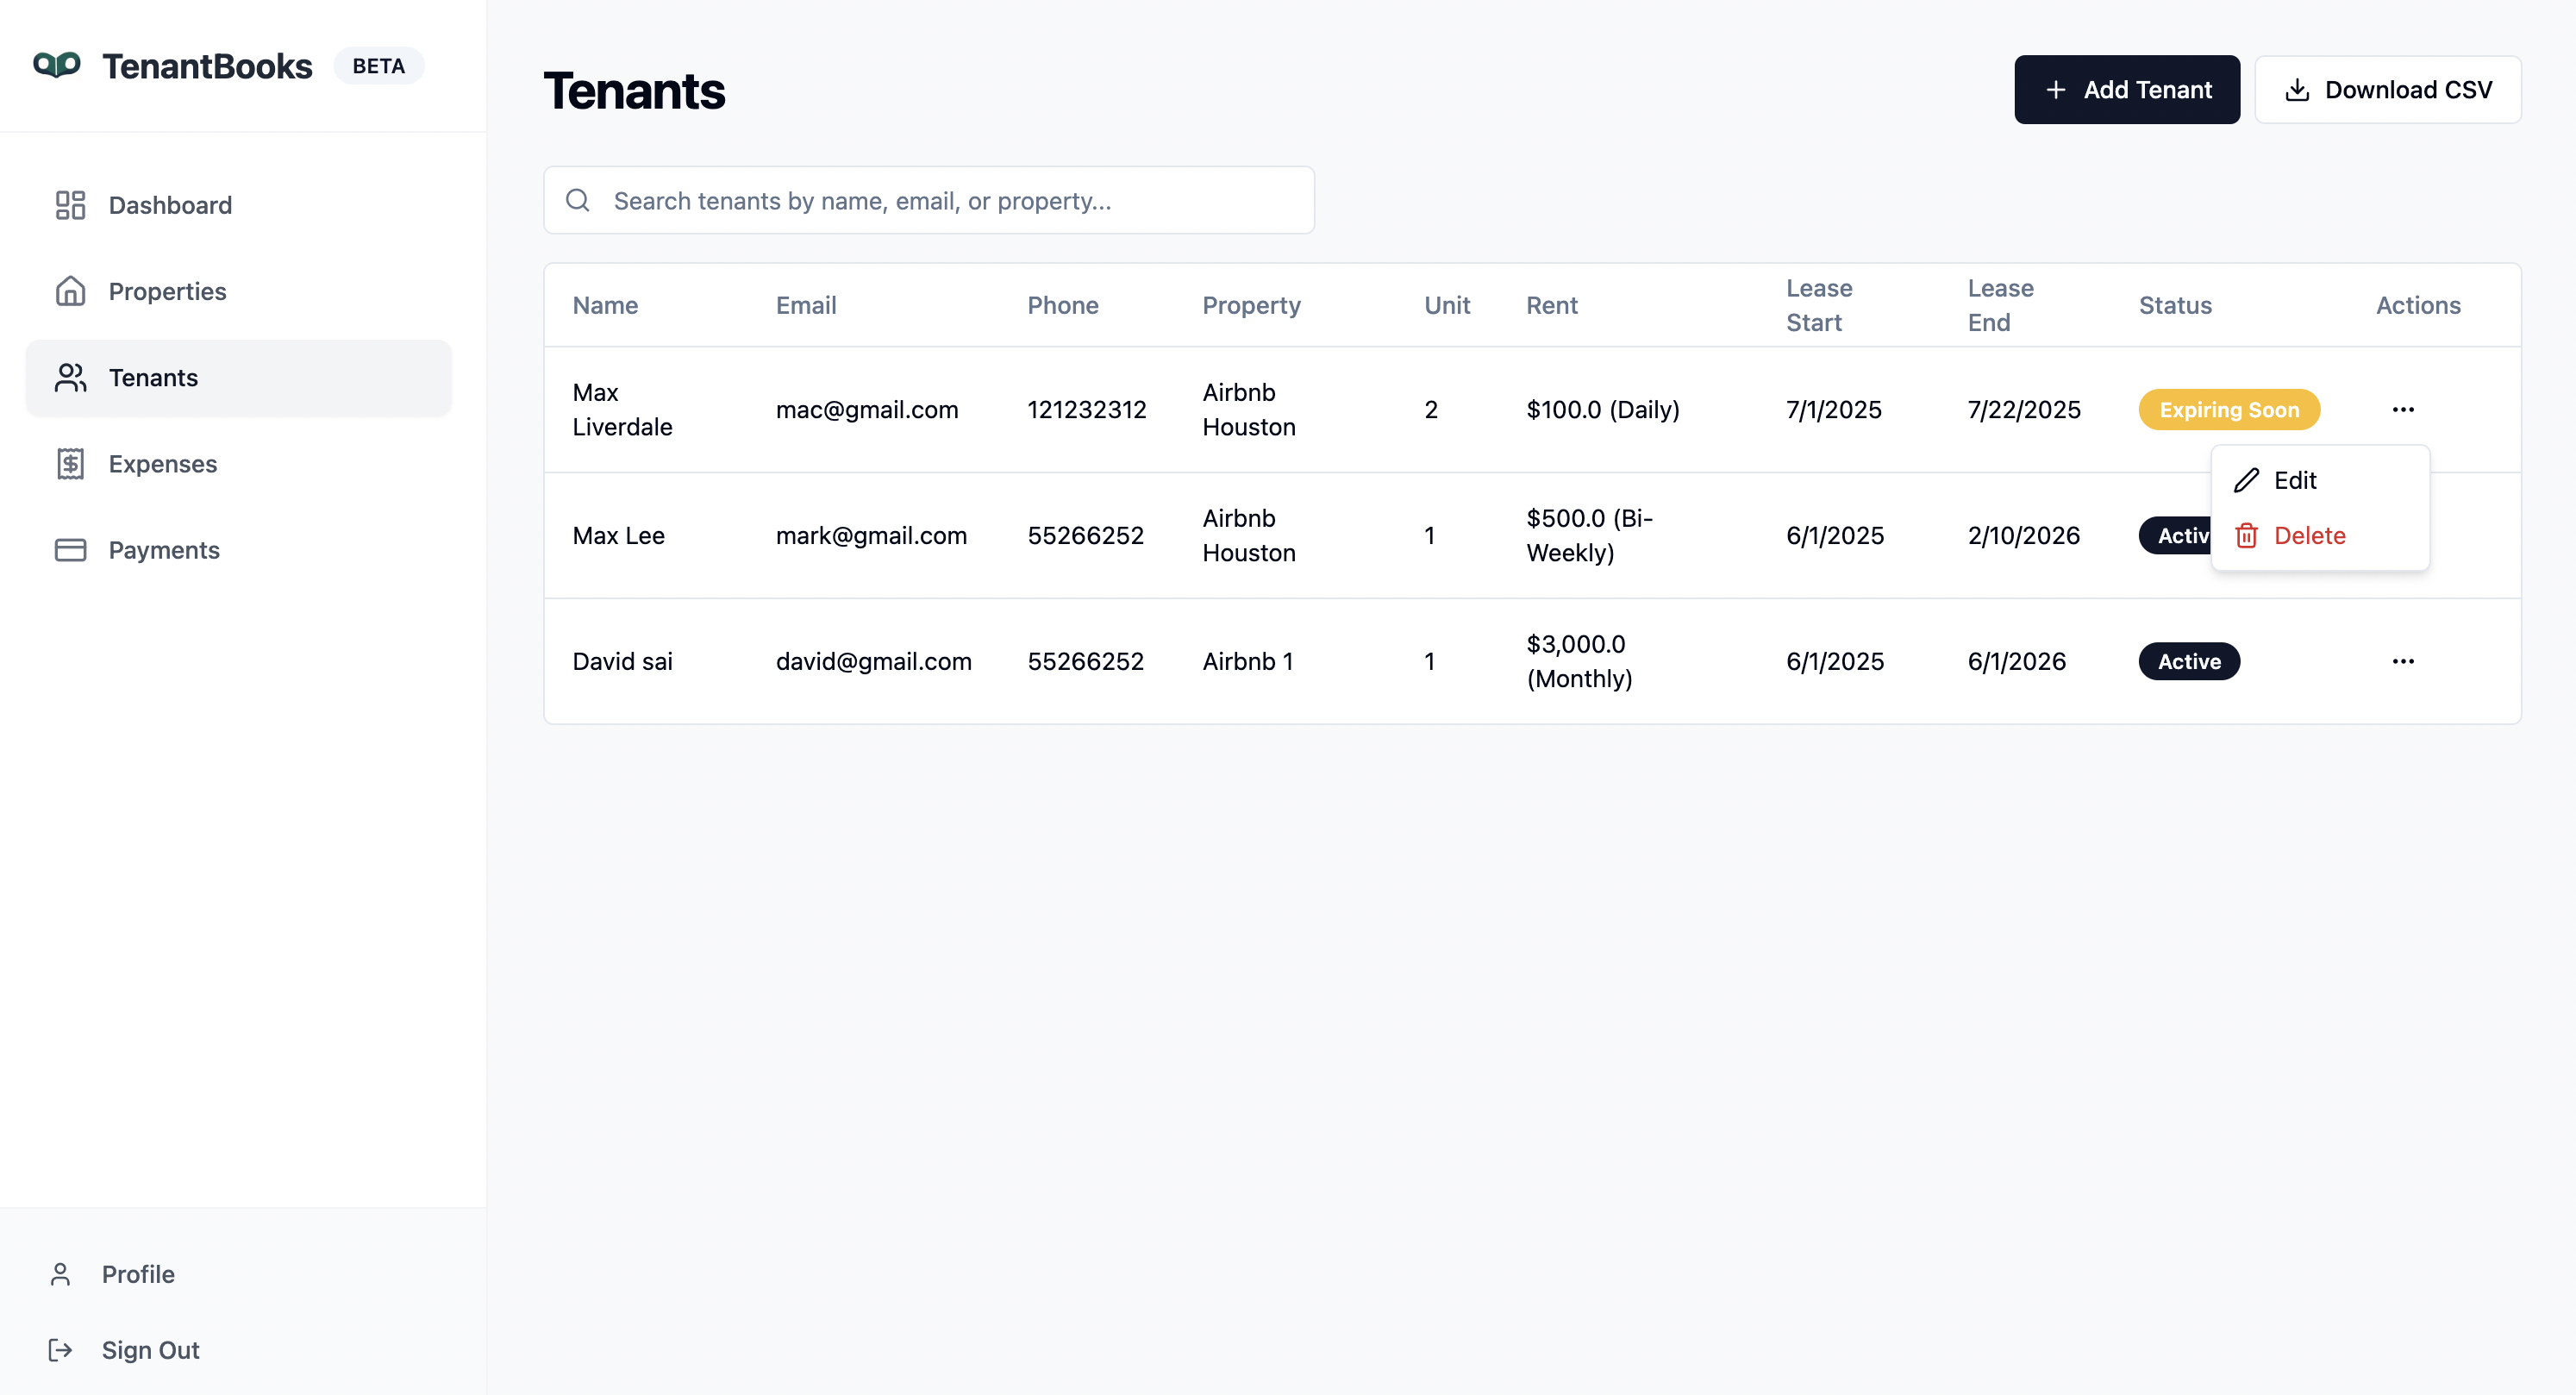Screen dimensions: 2576x1395
Task: Click the Expenses receipt icon
Action: click(70, 463)
